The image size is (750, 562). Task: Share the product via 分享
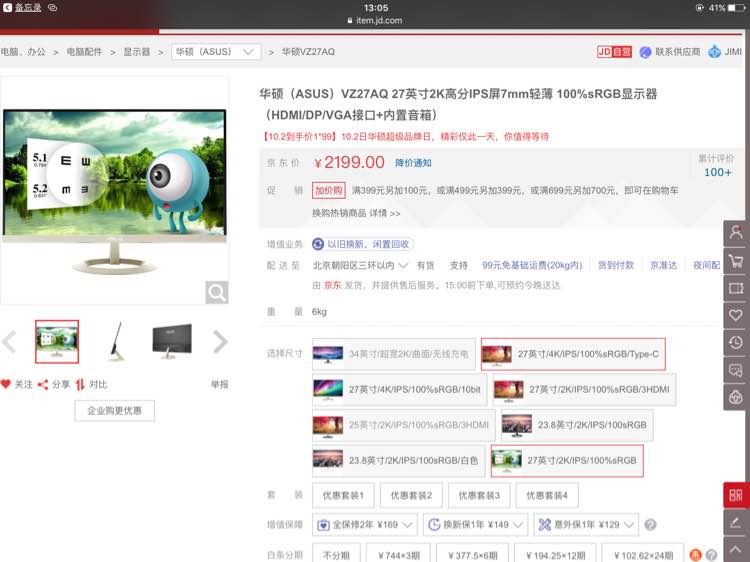[x=54, y=384]
